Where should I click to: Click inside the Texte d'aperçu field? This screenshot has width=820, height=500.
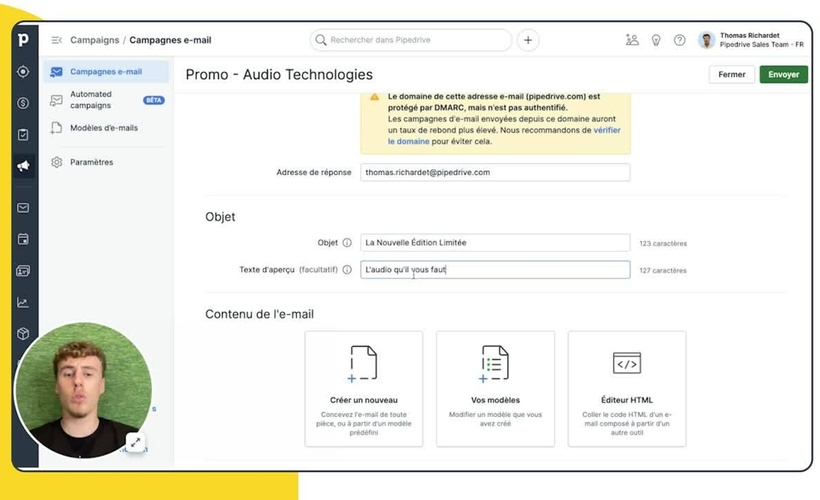coord(495,270)
